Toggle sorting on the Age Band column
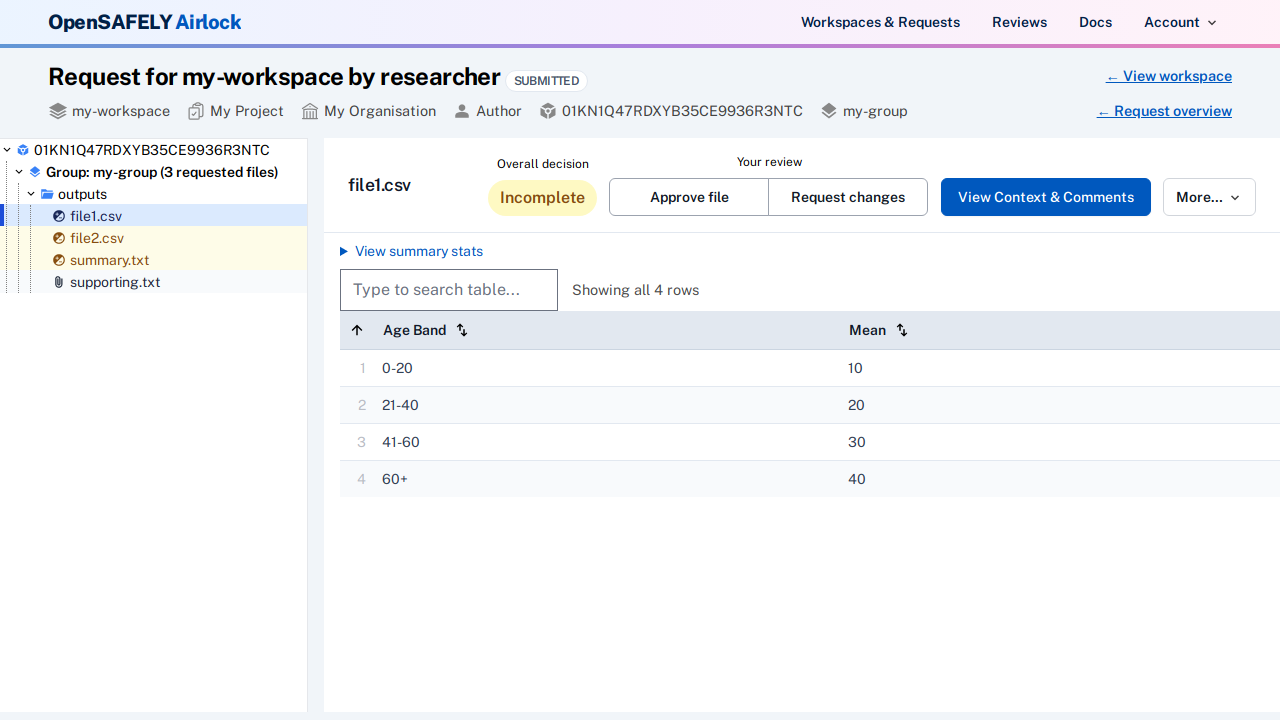The height and width of the screenshot is (720, 1280). [461, 330]
